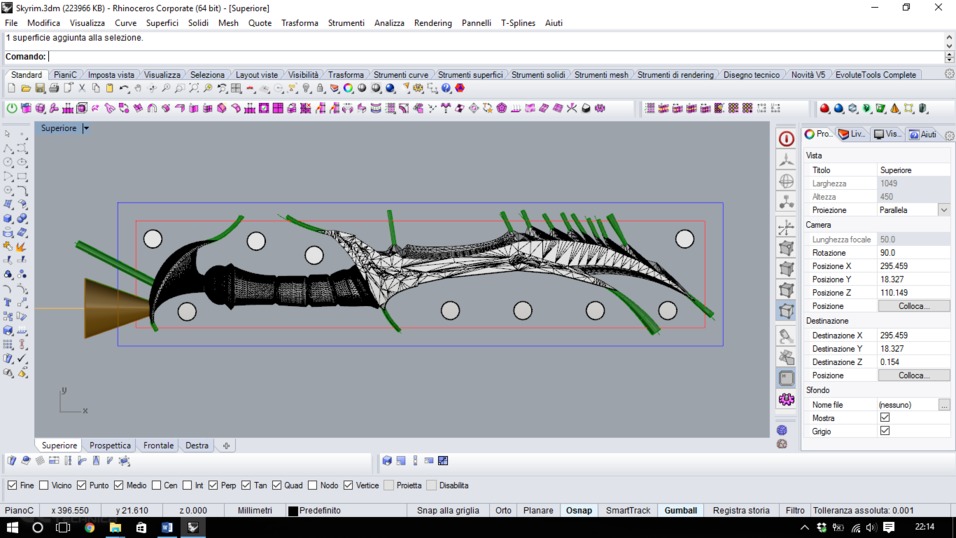The image size is (956, 538).
Task: Click the red sphere rendering icon
Action: click(x=824, y=108)
